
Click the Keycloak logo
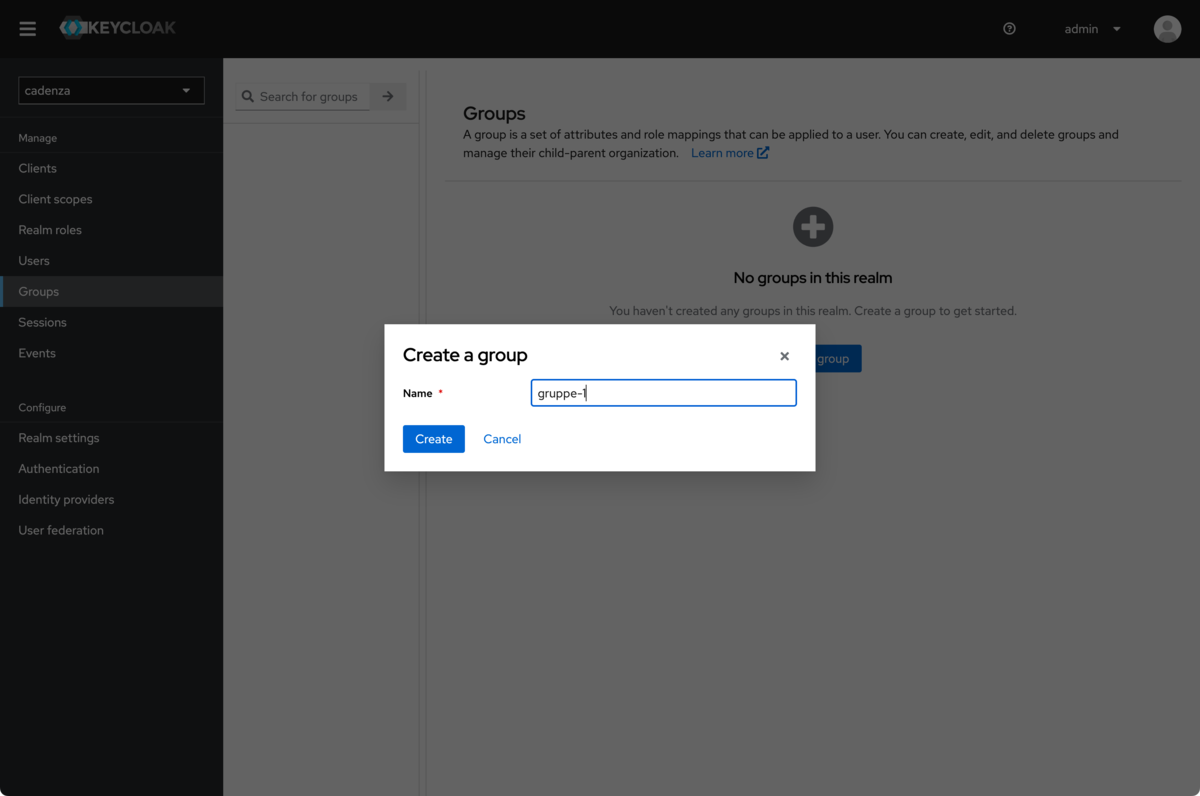117,28
